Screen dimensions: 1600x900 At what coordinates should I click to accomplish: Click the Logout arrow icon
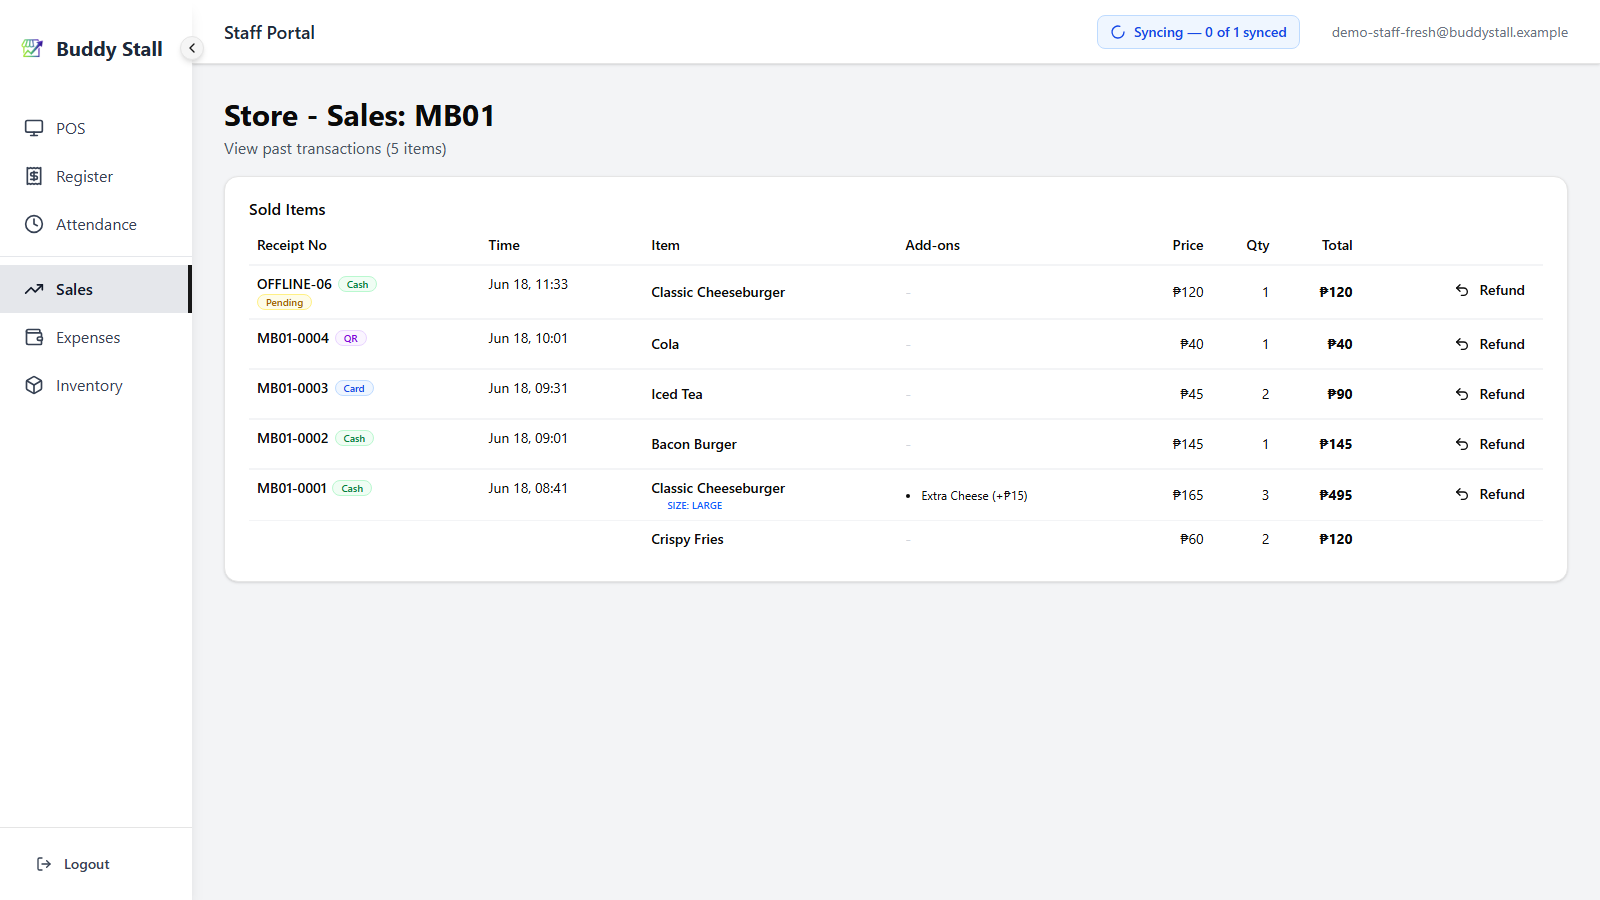tap(44, 864)
